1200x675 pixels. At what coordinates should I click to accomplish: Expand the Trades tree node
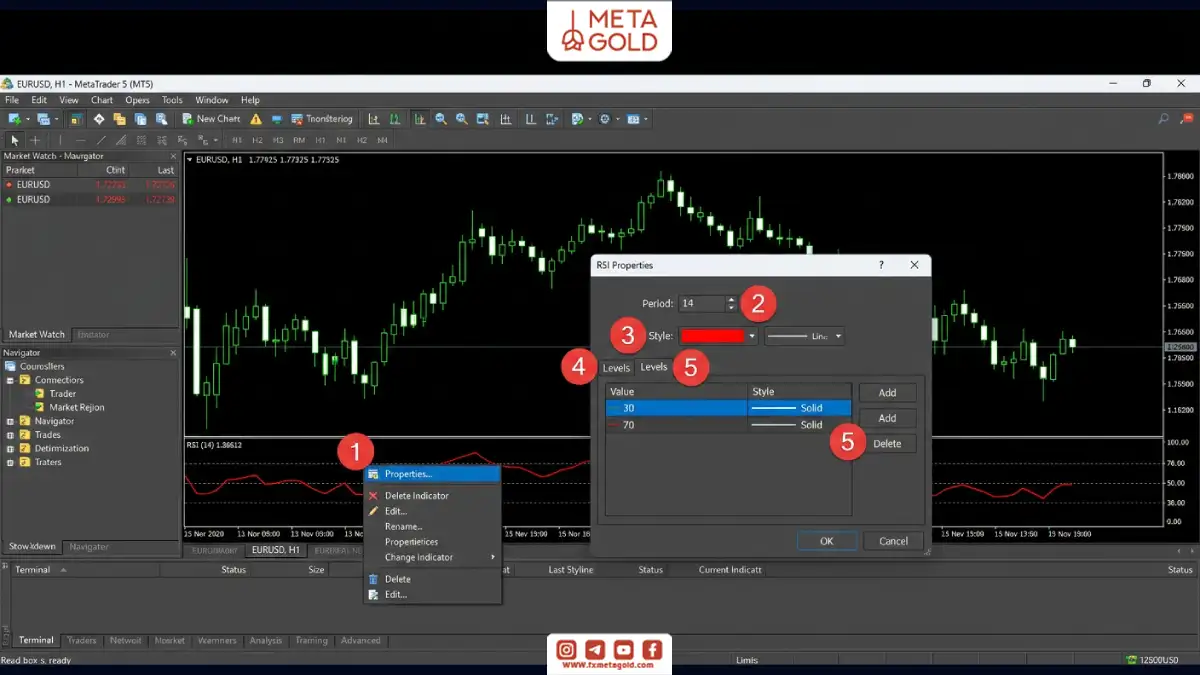pos(10,435)
